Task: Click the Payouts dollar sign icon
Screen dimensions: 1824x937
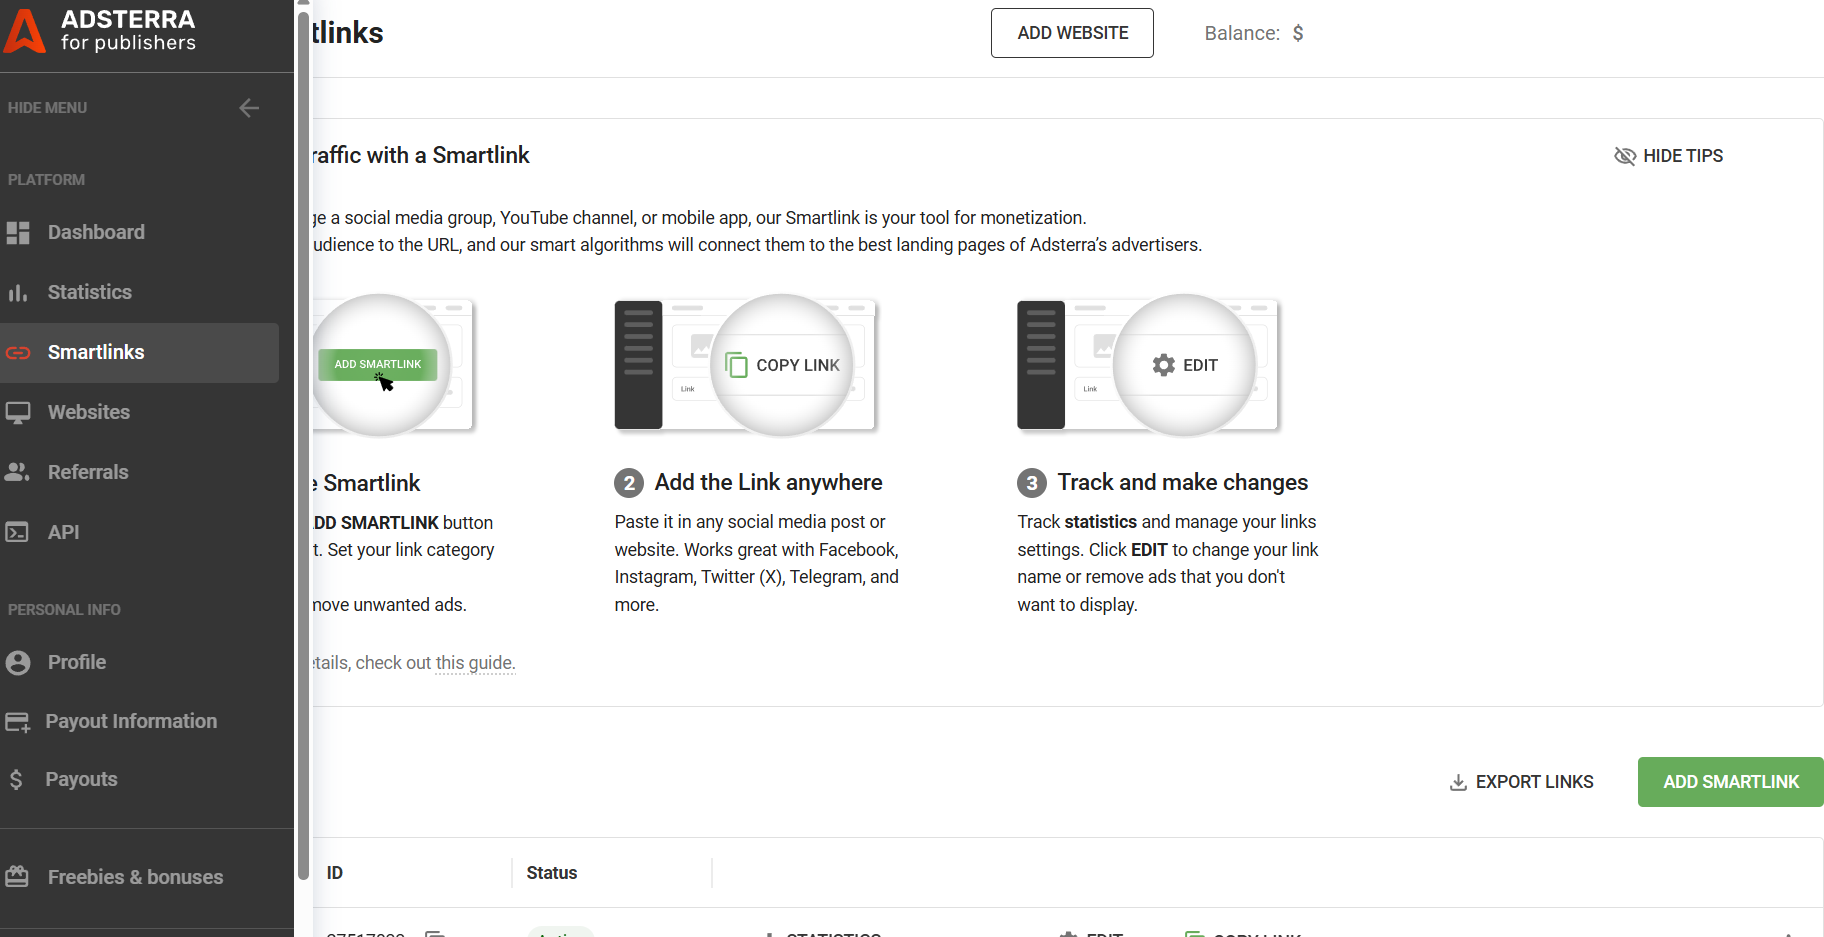Action: [16, 780]
